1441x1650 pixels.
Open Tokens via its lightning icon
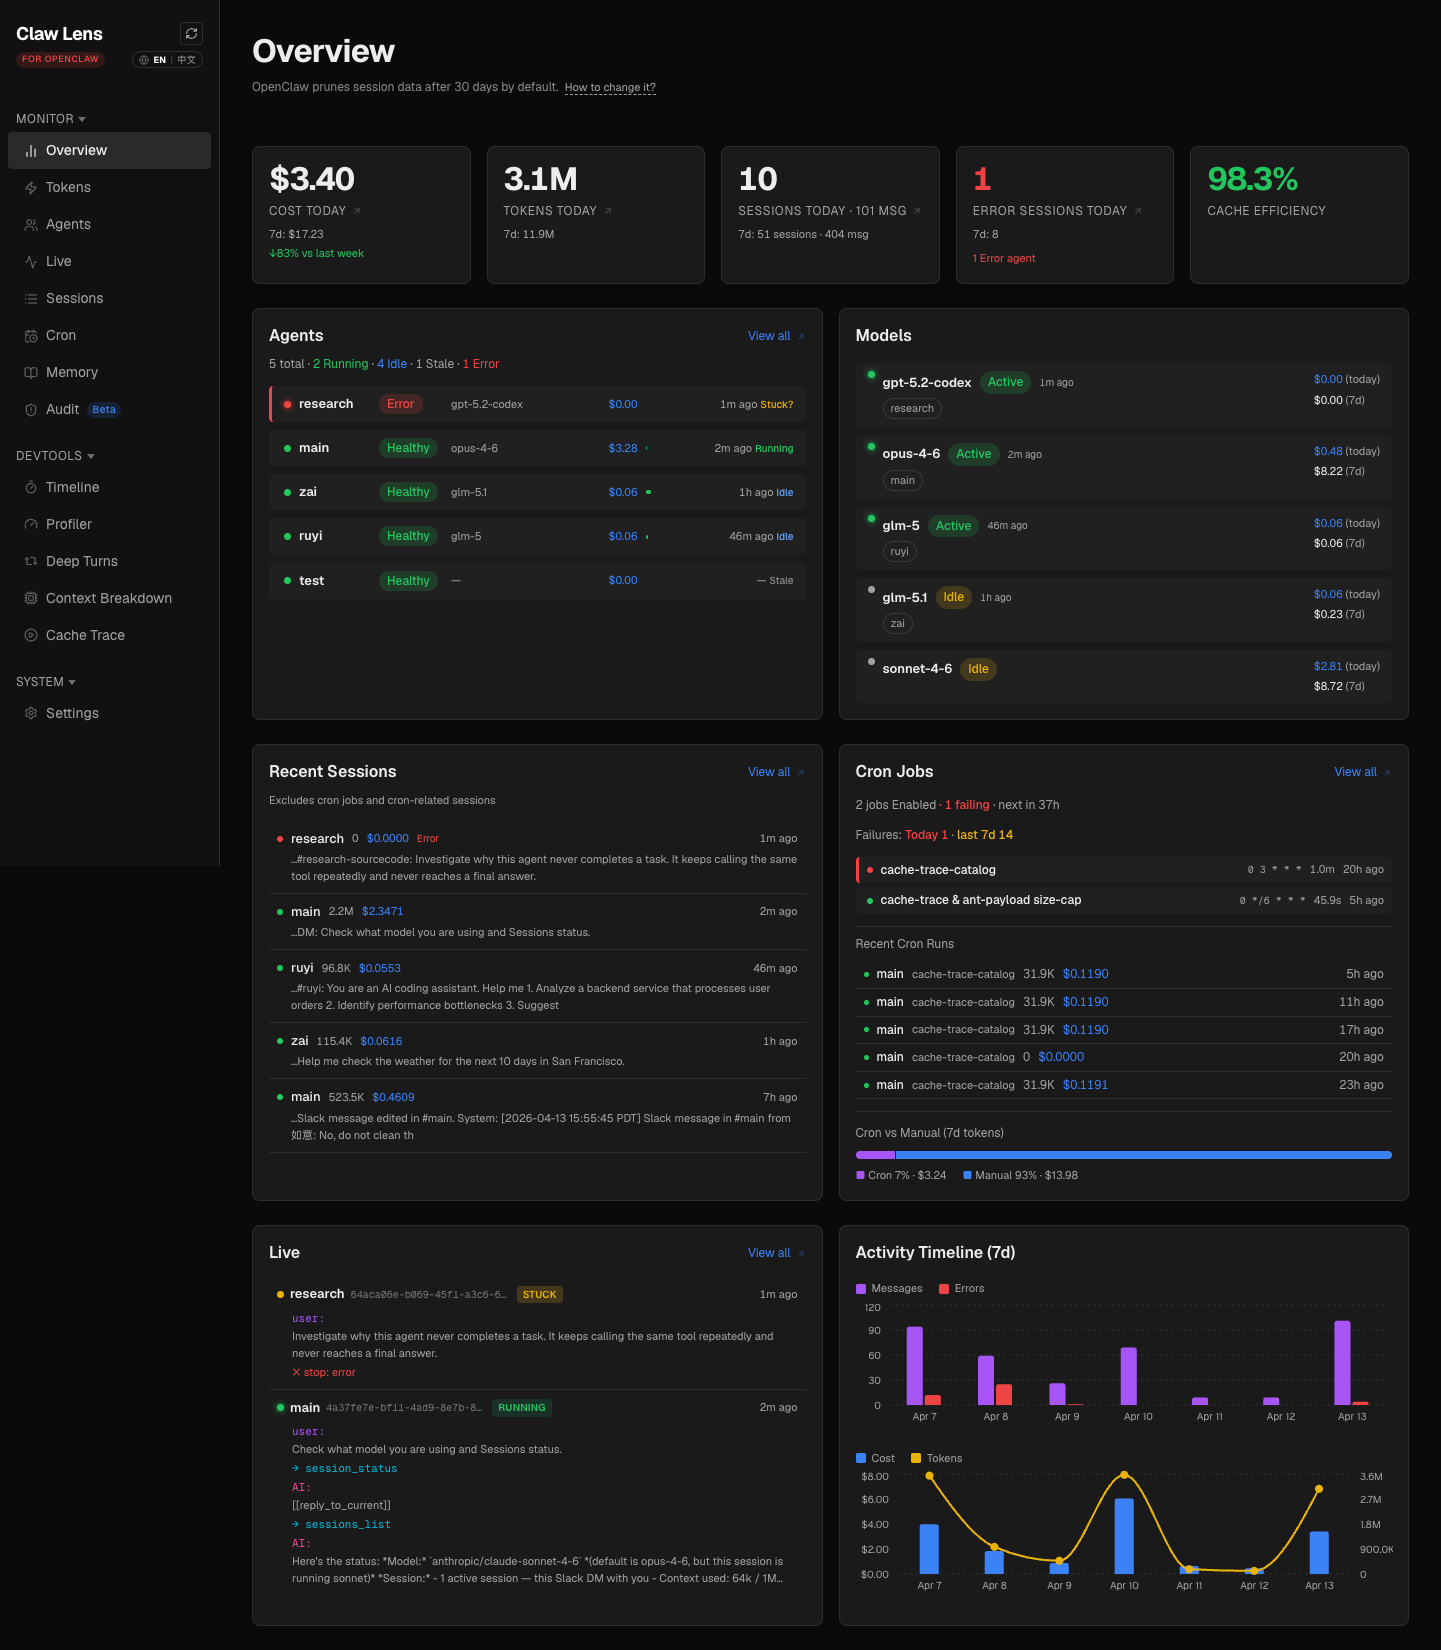[x=31, y=188]
